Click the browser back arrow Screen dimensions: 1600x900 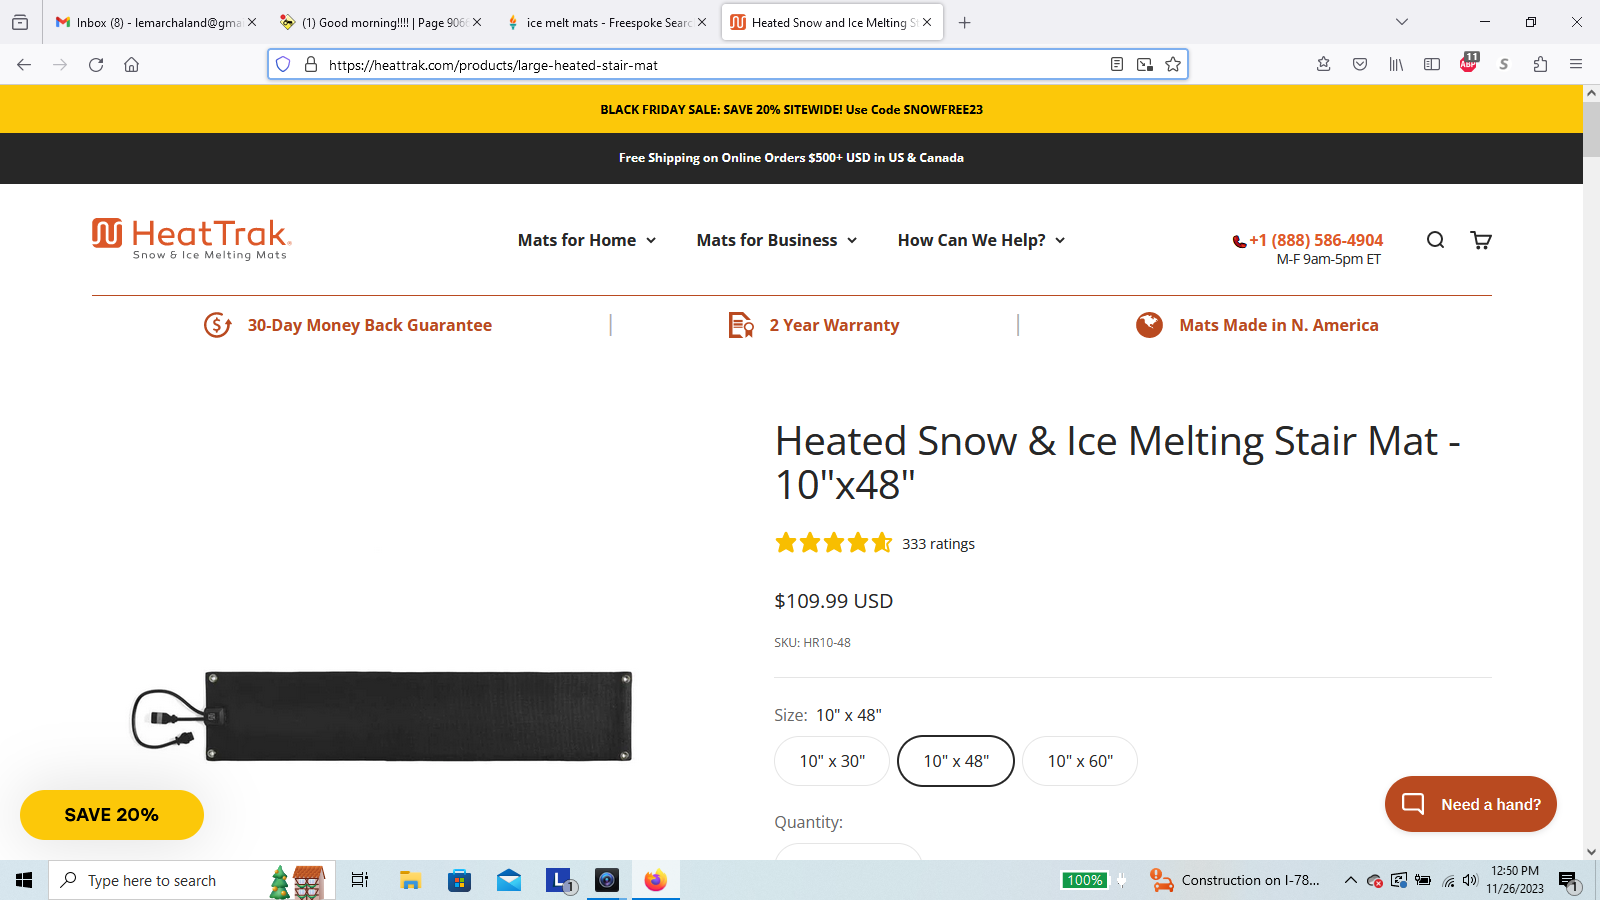[24, 65]
